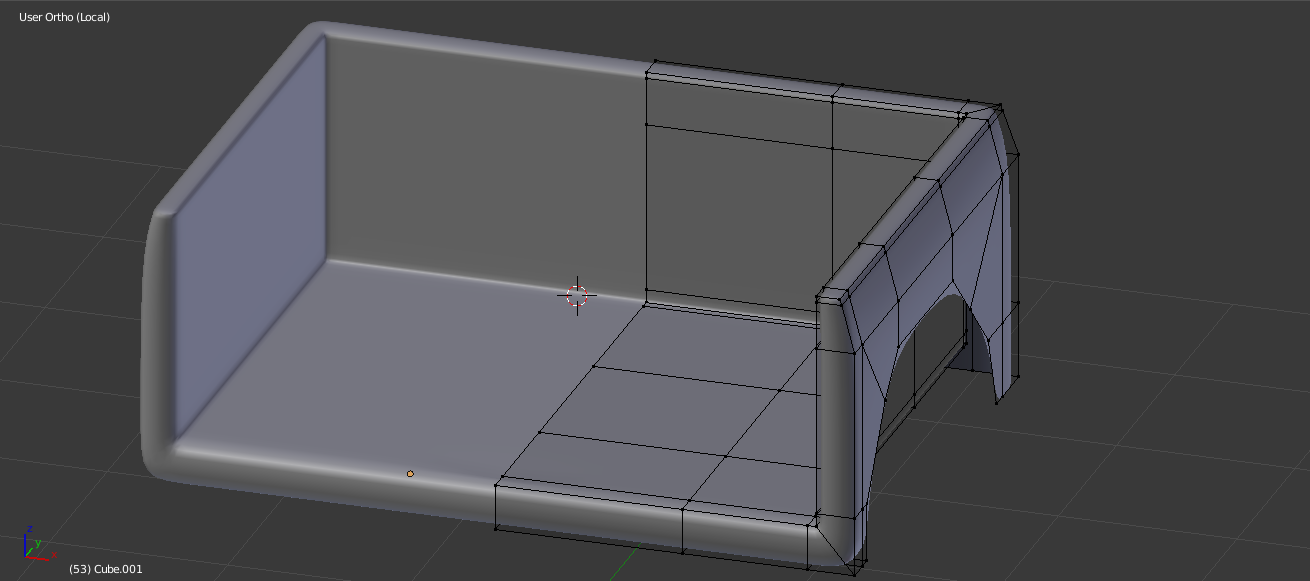
Task: Click the "(53) Cube.001" object name text
Action: pyautogui.click(x=105, y=569)
